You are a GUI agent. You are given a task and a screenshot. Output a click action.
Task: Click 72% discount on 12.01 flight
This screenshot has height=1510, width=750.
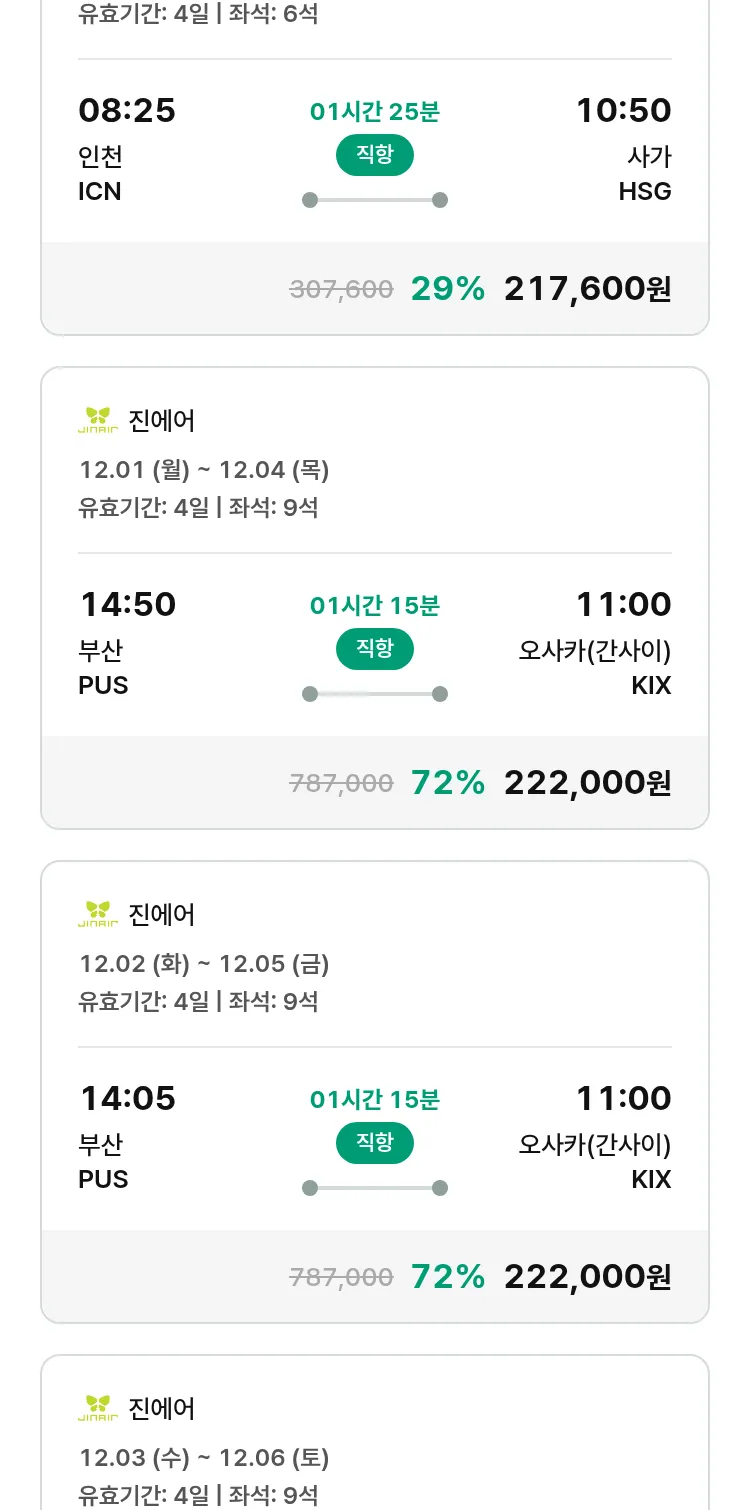447,783
